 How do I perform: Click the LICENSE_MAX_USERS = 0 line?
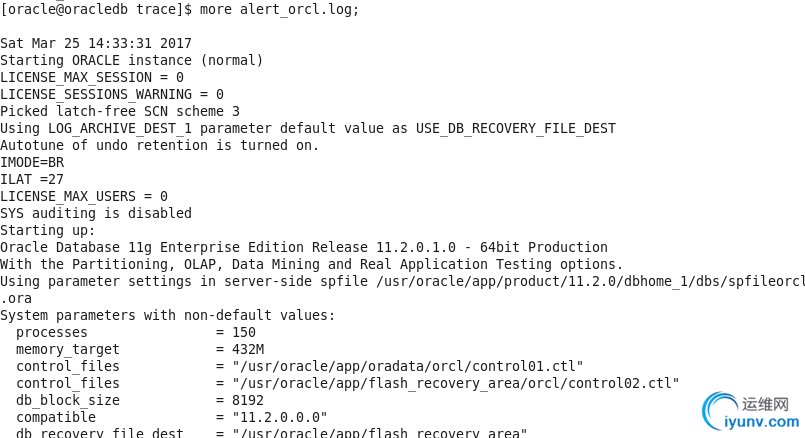pyautogui.click(x=84, y=196)
